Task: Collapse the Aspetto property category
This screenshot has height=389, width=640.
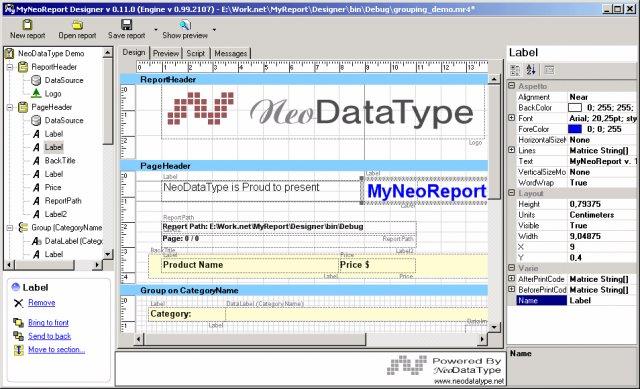Action: (511, 86)
